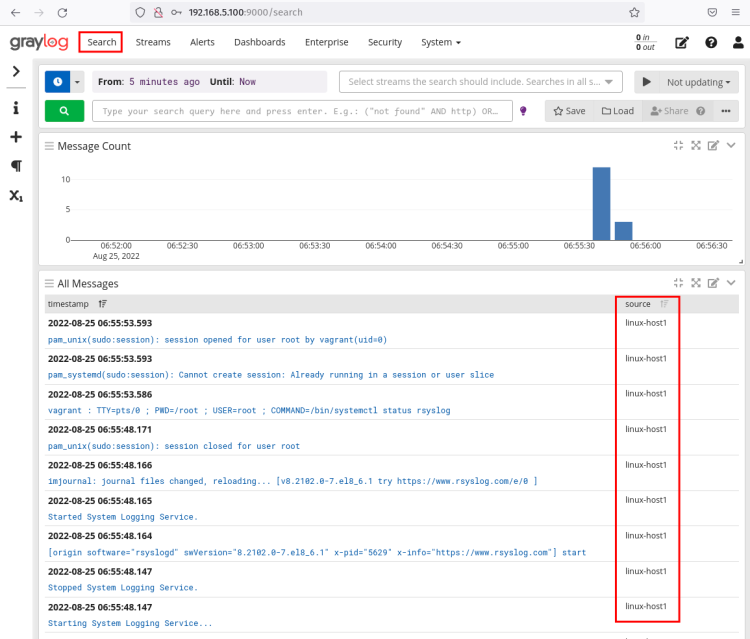Open the Search page tab

point(101,42)
